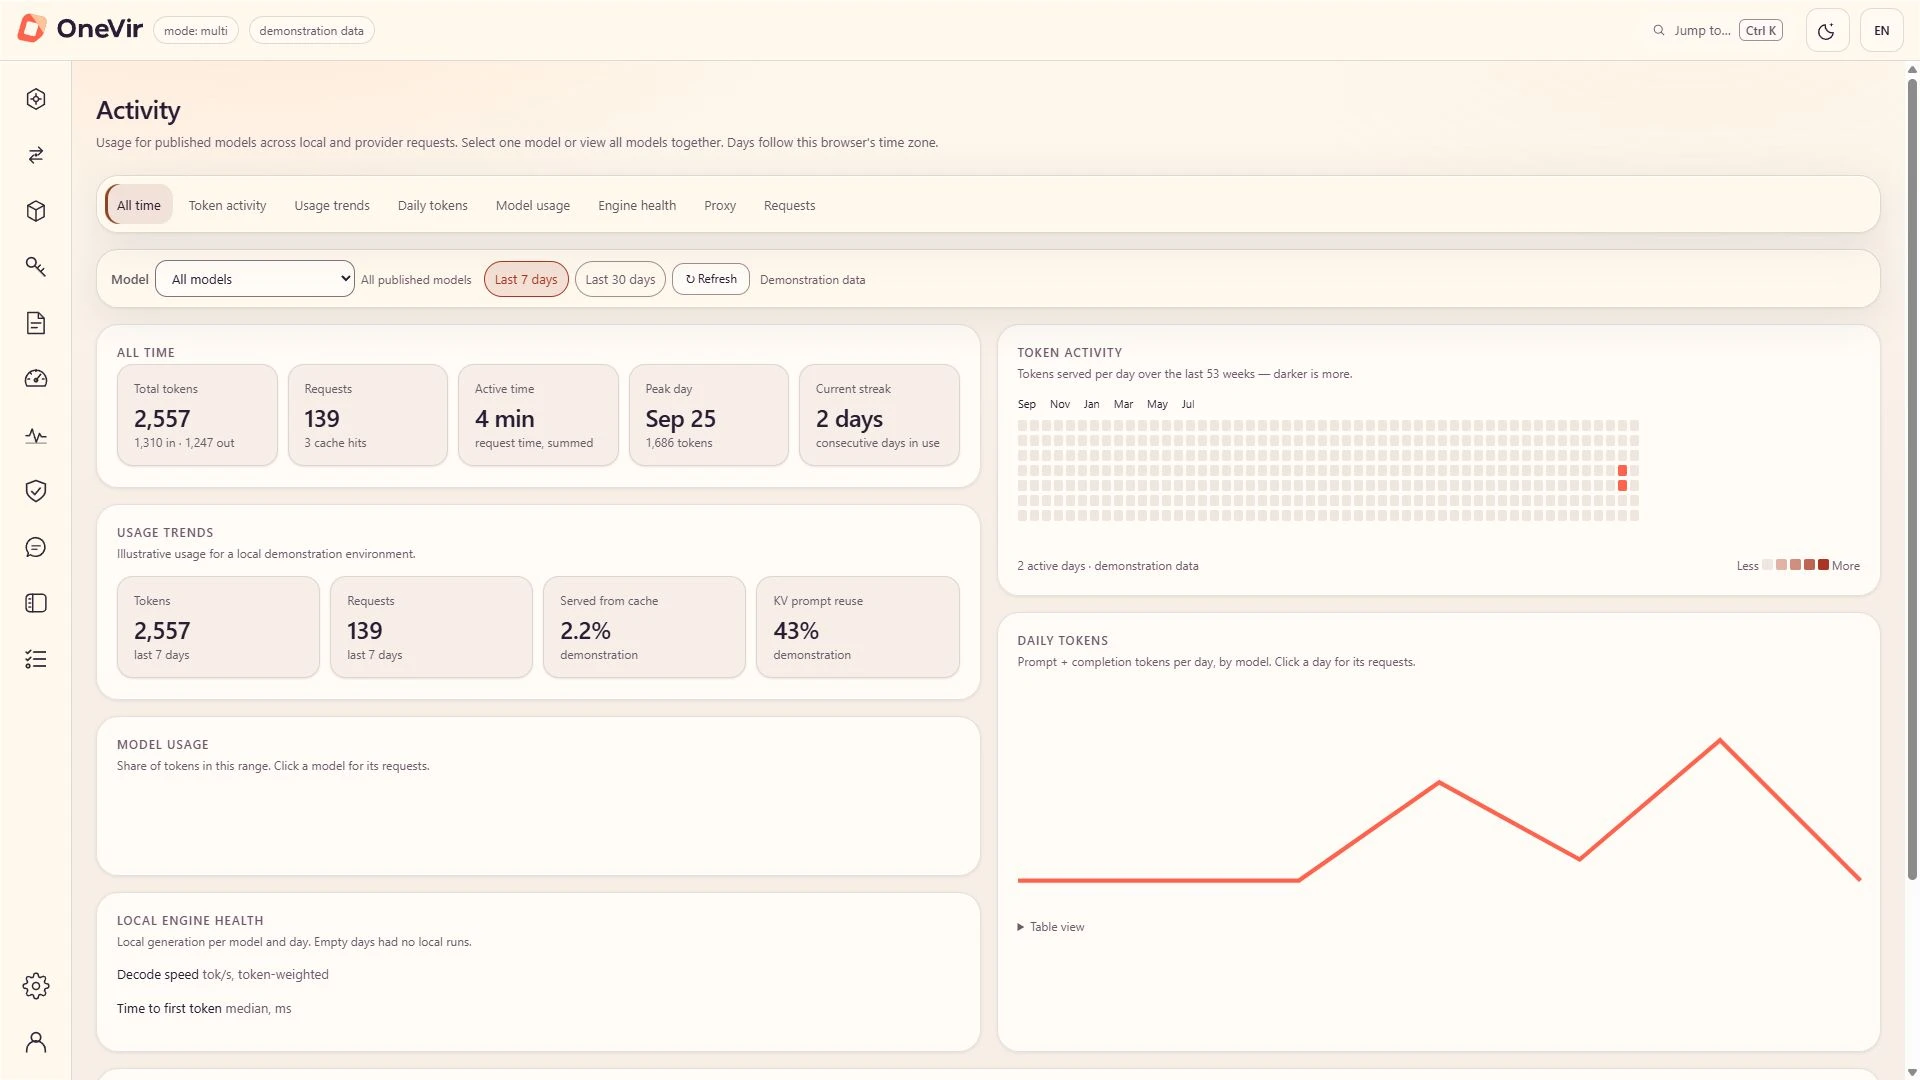Viewport: 1920px width, 1080px height.
Task: Switch language with EN button
Action: 1881,31
